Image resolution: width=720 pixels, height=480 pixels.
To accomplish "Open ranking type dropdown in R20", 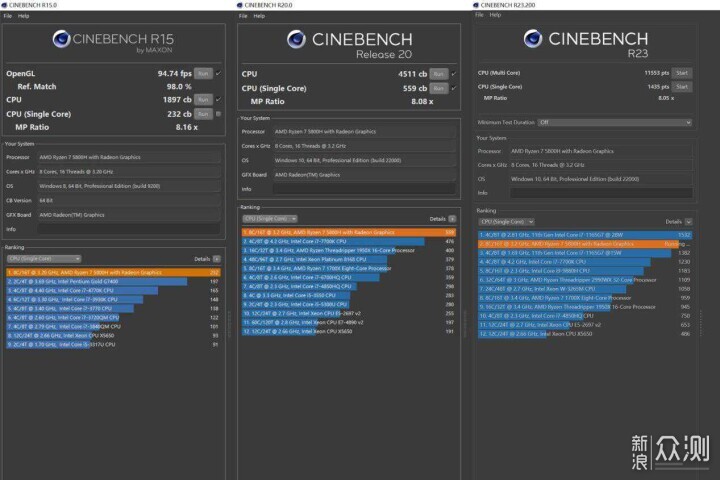I will (x=270, y=219).
